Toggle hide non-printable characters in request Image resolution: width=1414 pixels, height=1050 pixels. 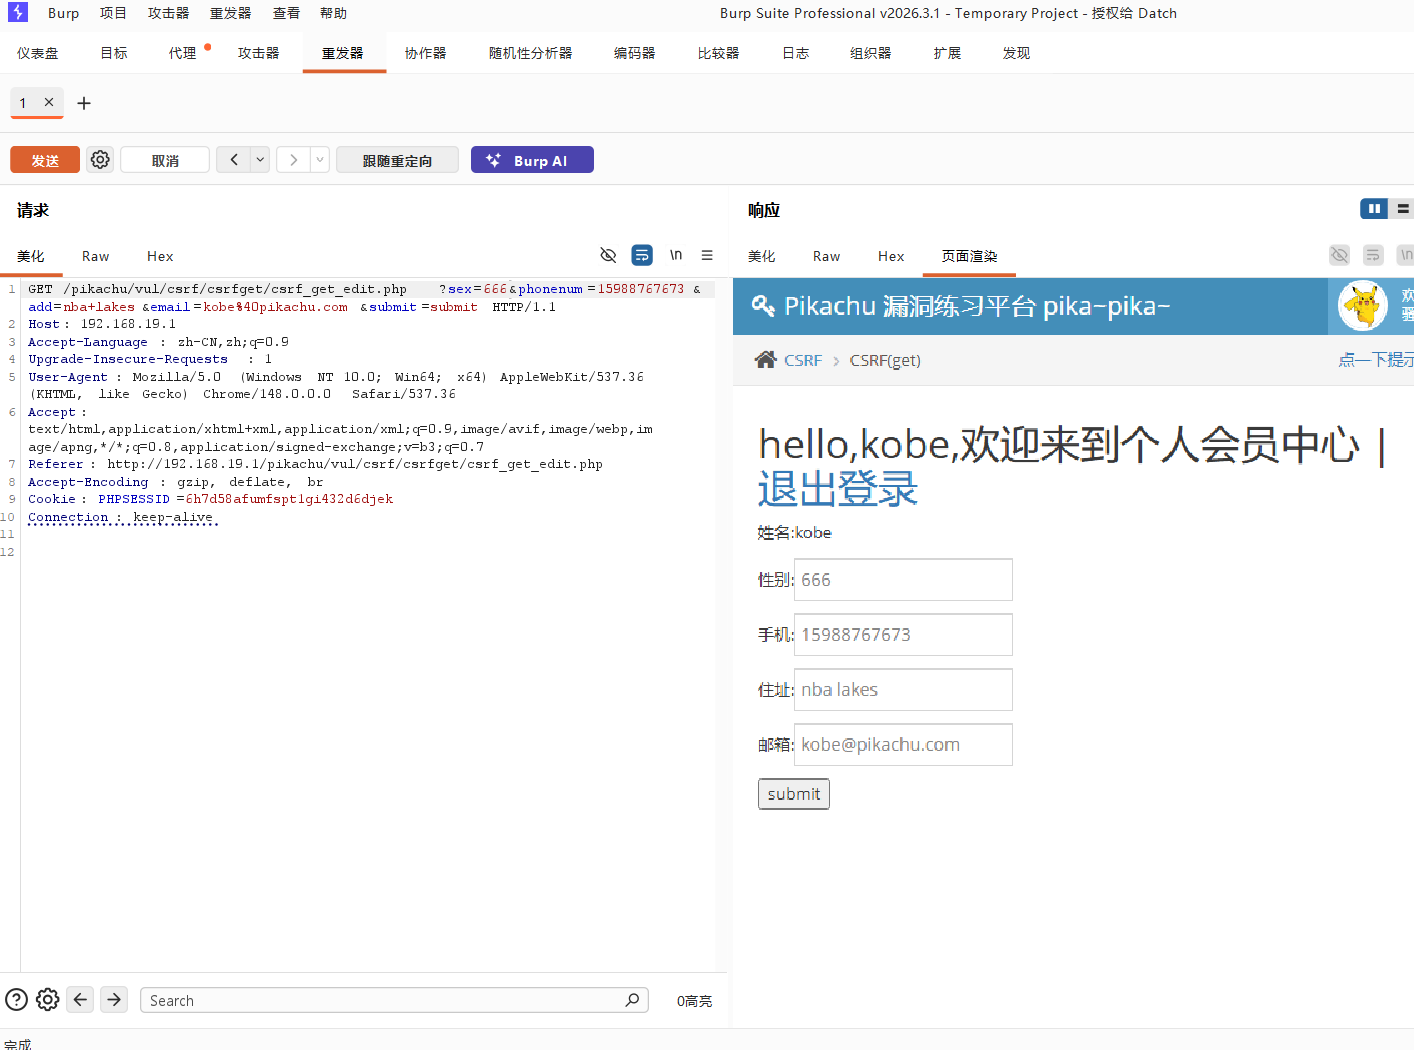pyautogui.click(x=608, y=255)
